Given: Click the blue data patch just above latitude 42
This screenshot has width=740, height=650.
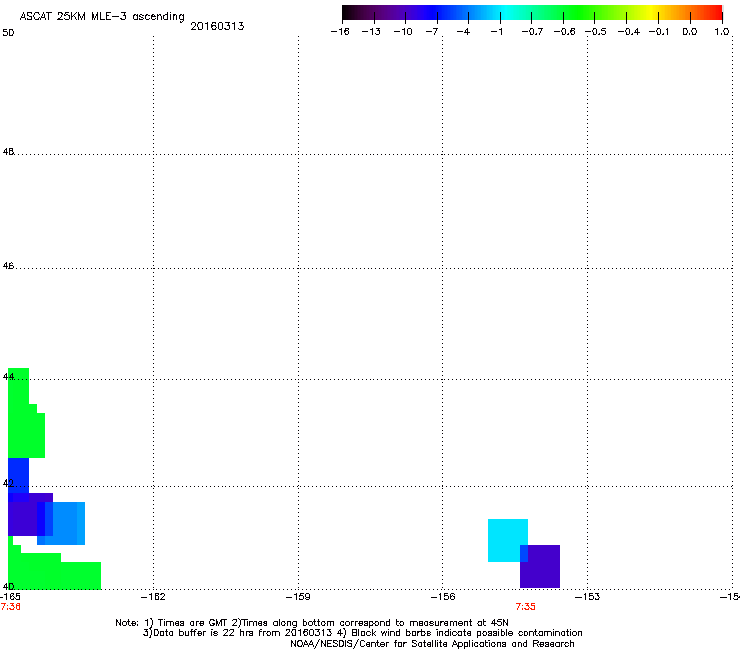Looking at the screenshot, I should coord(18,475).
